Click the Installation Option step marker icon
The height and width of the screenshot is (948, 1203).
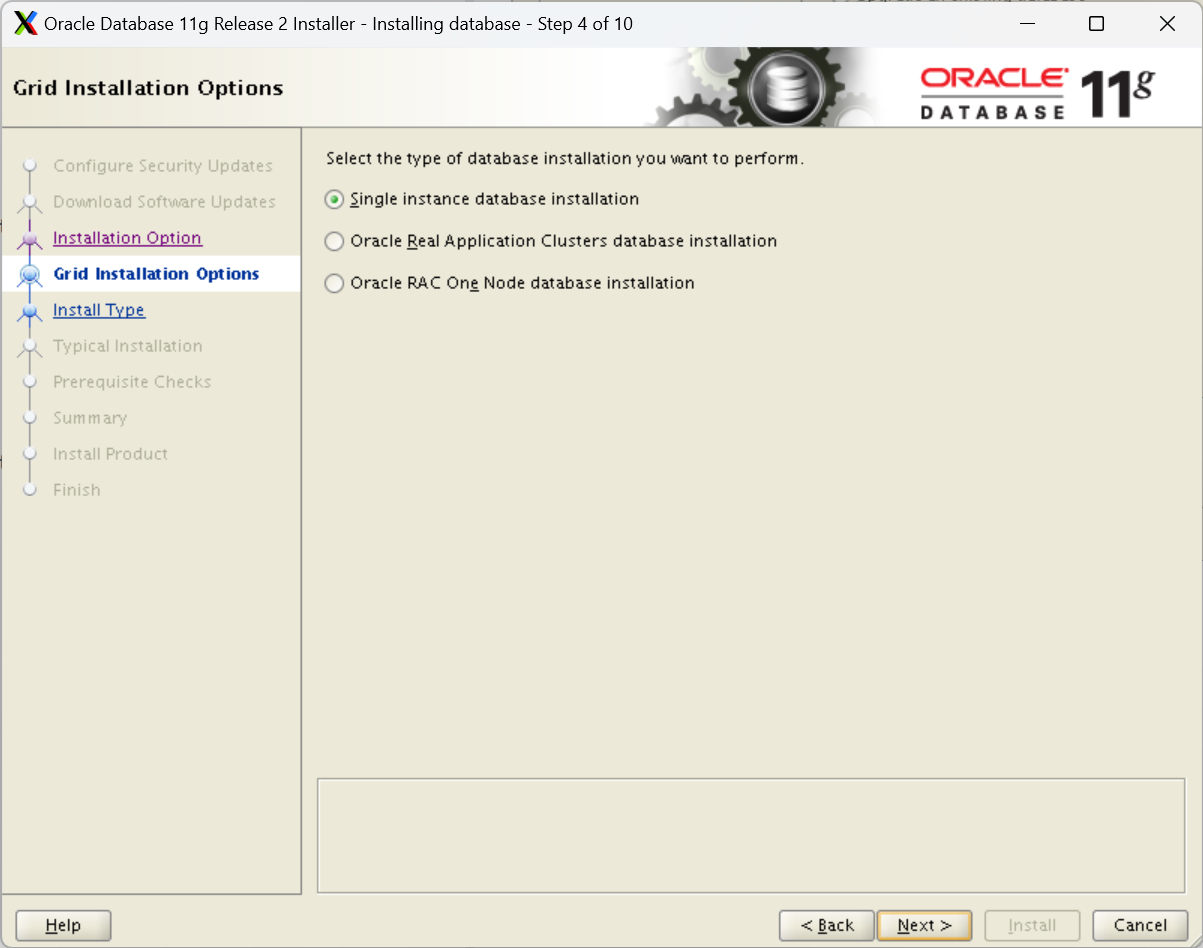(30, 239)
